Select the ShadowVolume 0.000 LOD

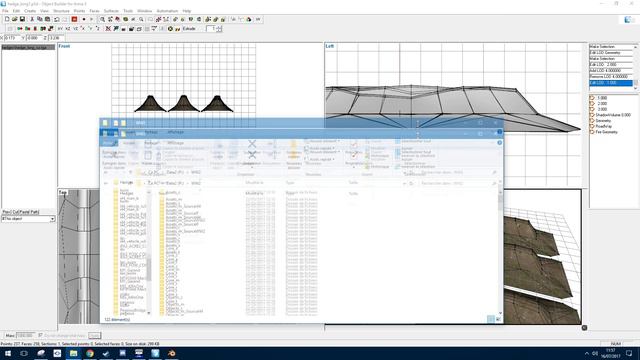613,115
